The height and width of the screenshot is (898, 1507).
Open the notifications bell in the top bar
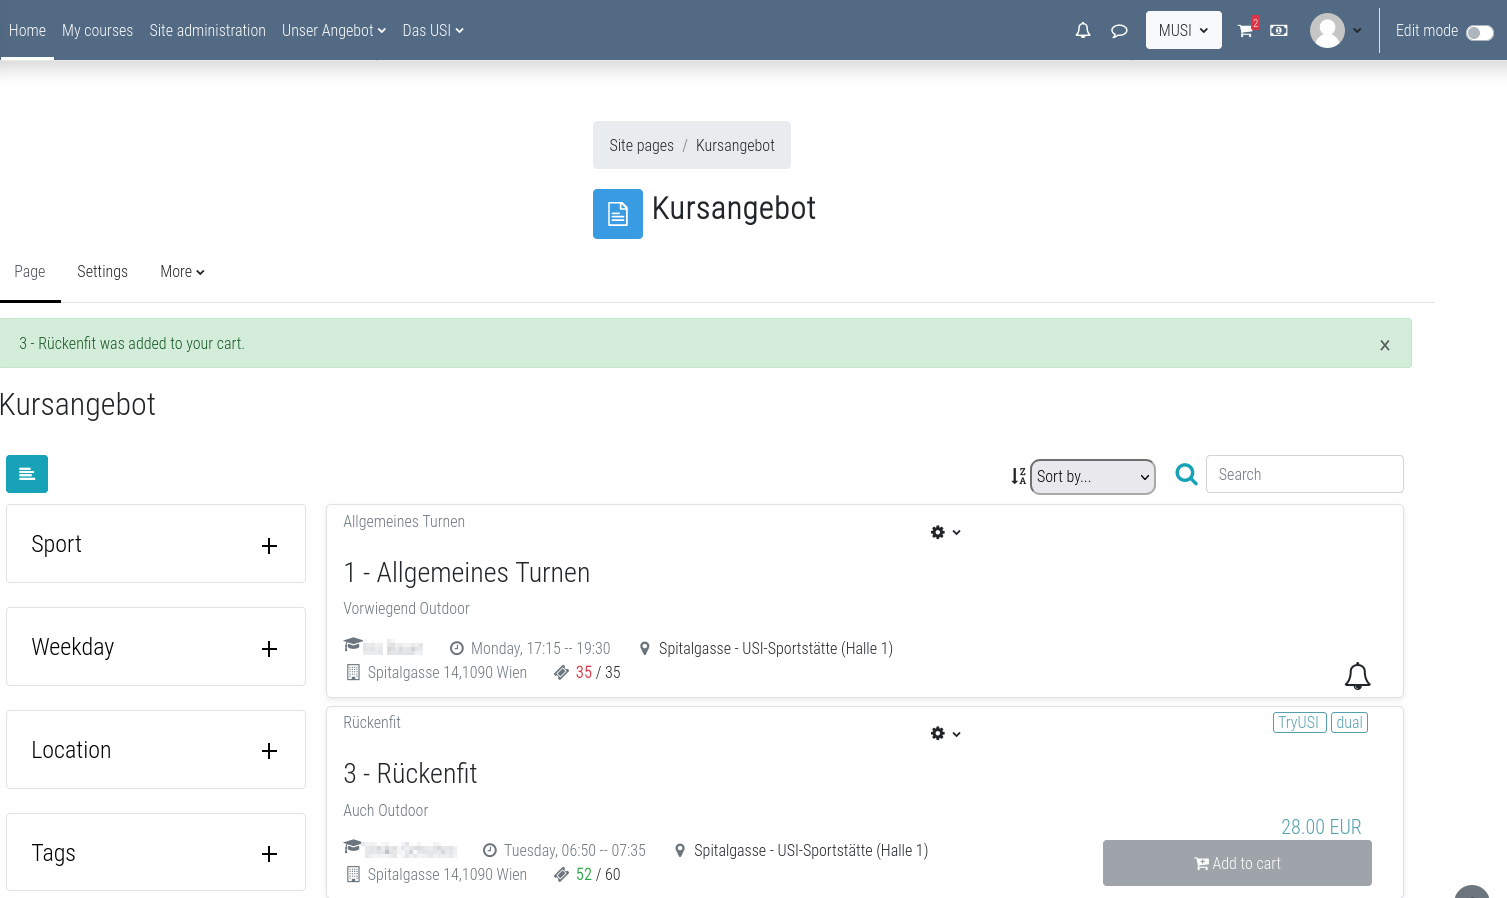click(1083, 31)
